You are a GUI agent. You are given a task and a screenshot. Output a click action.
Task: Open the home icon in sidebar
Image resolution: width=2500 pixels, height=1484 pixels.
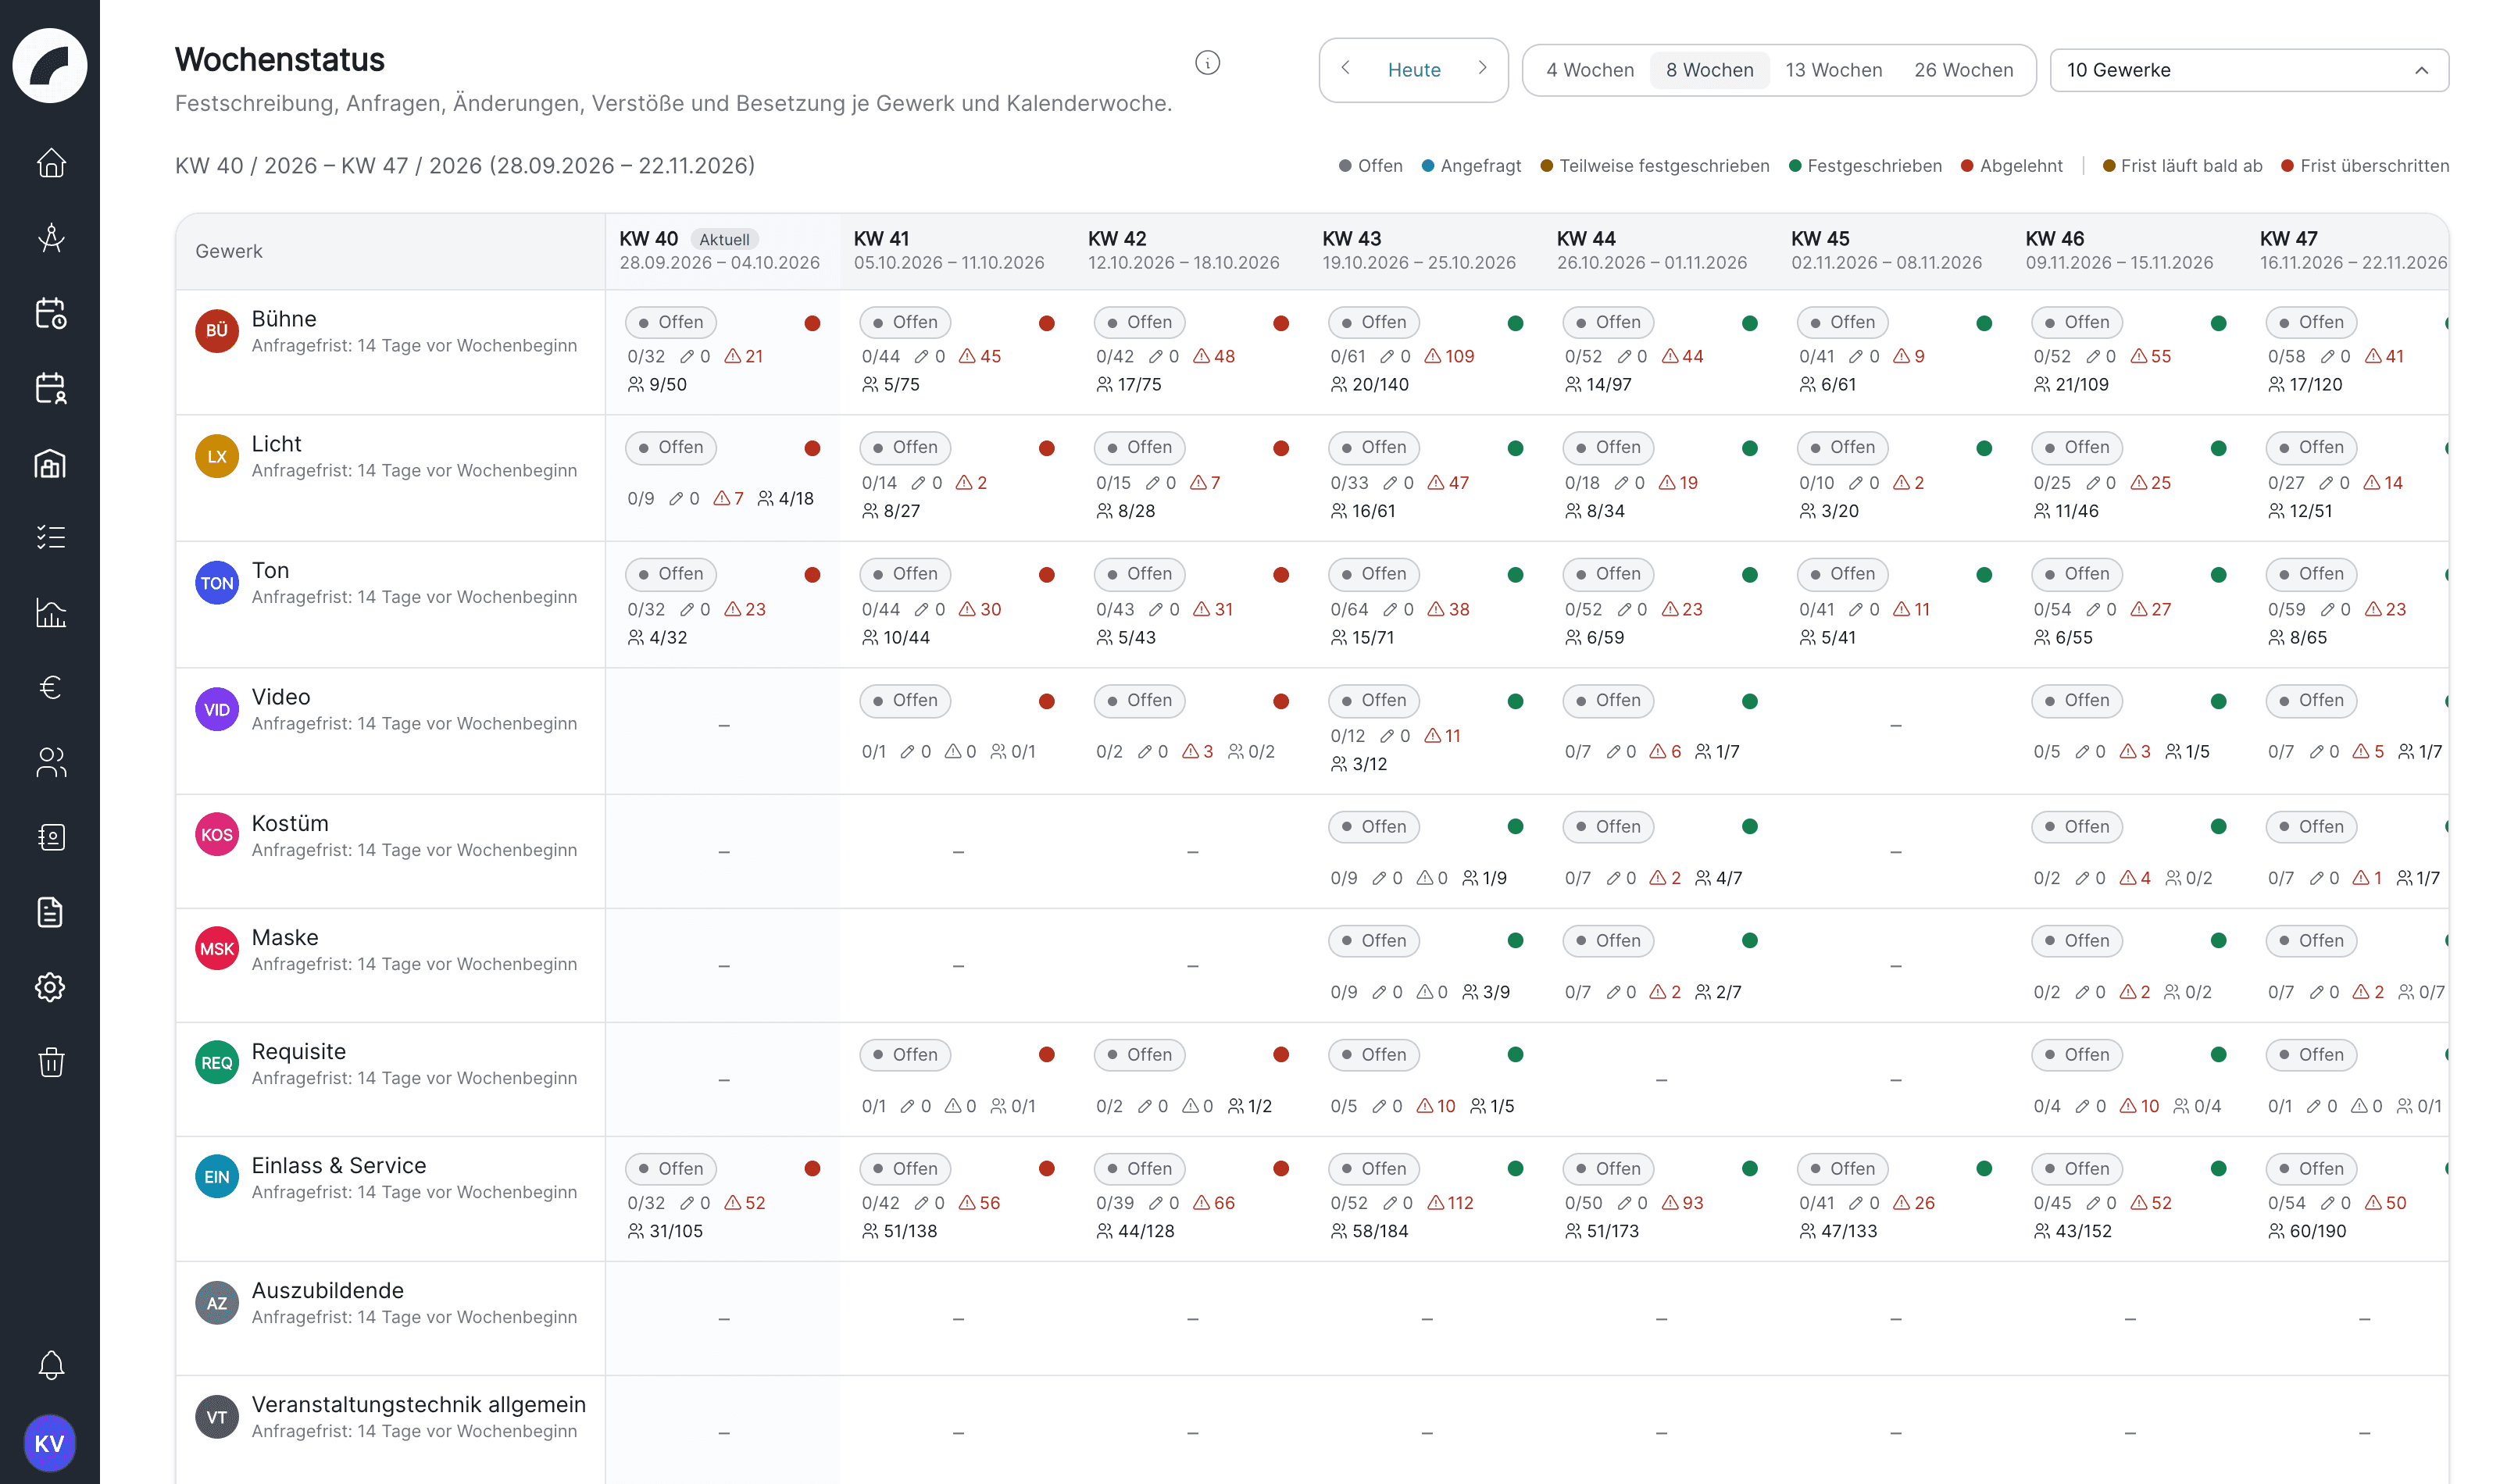coord(50,162)
